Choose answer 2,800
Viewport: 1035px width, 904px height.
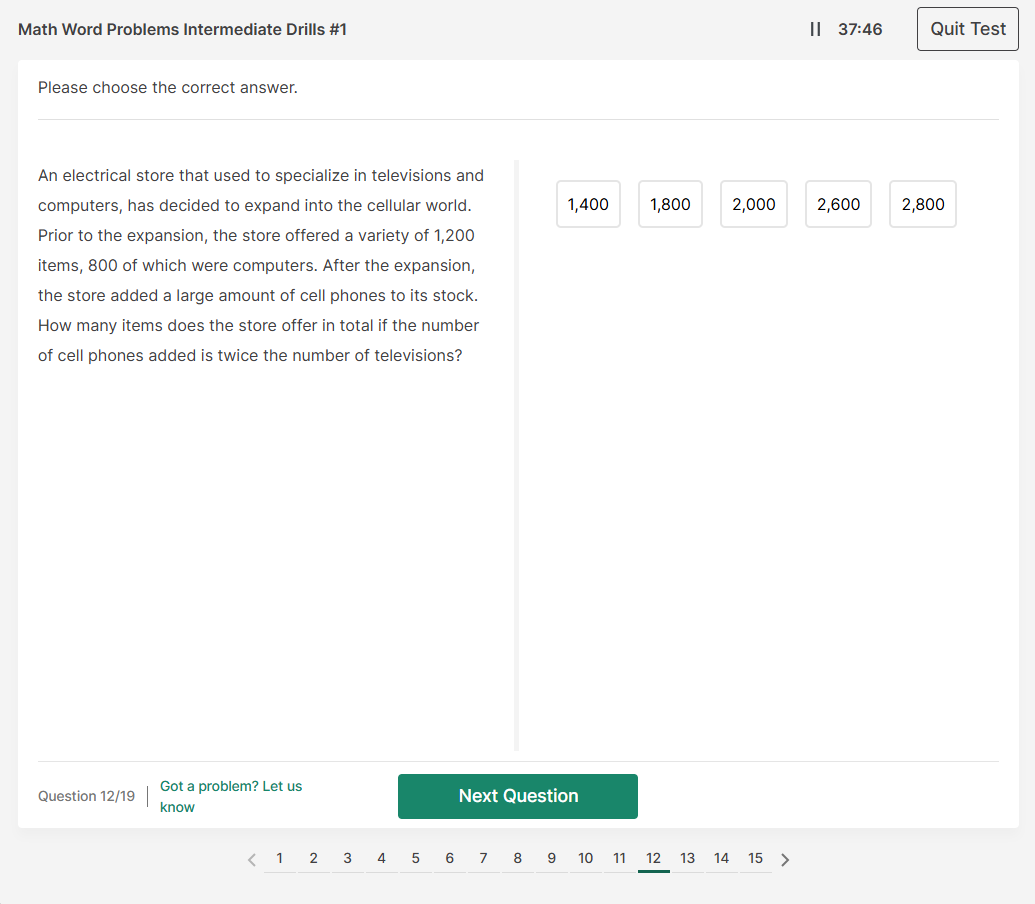[x=922, y=204]
